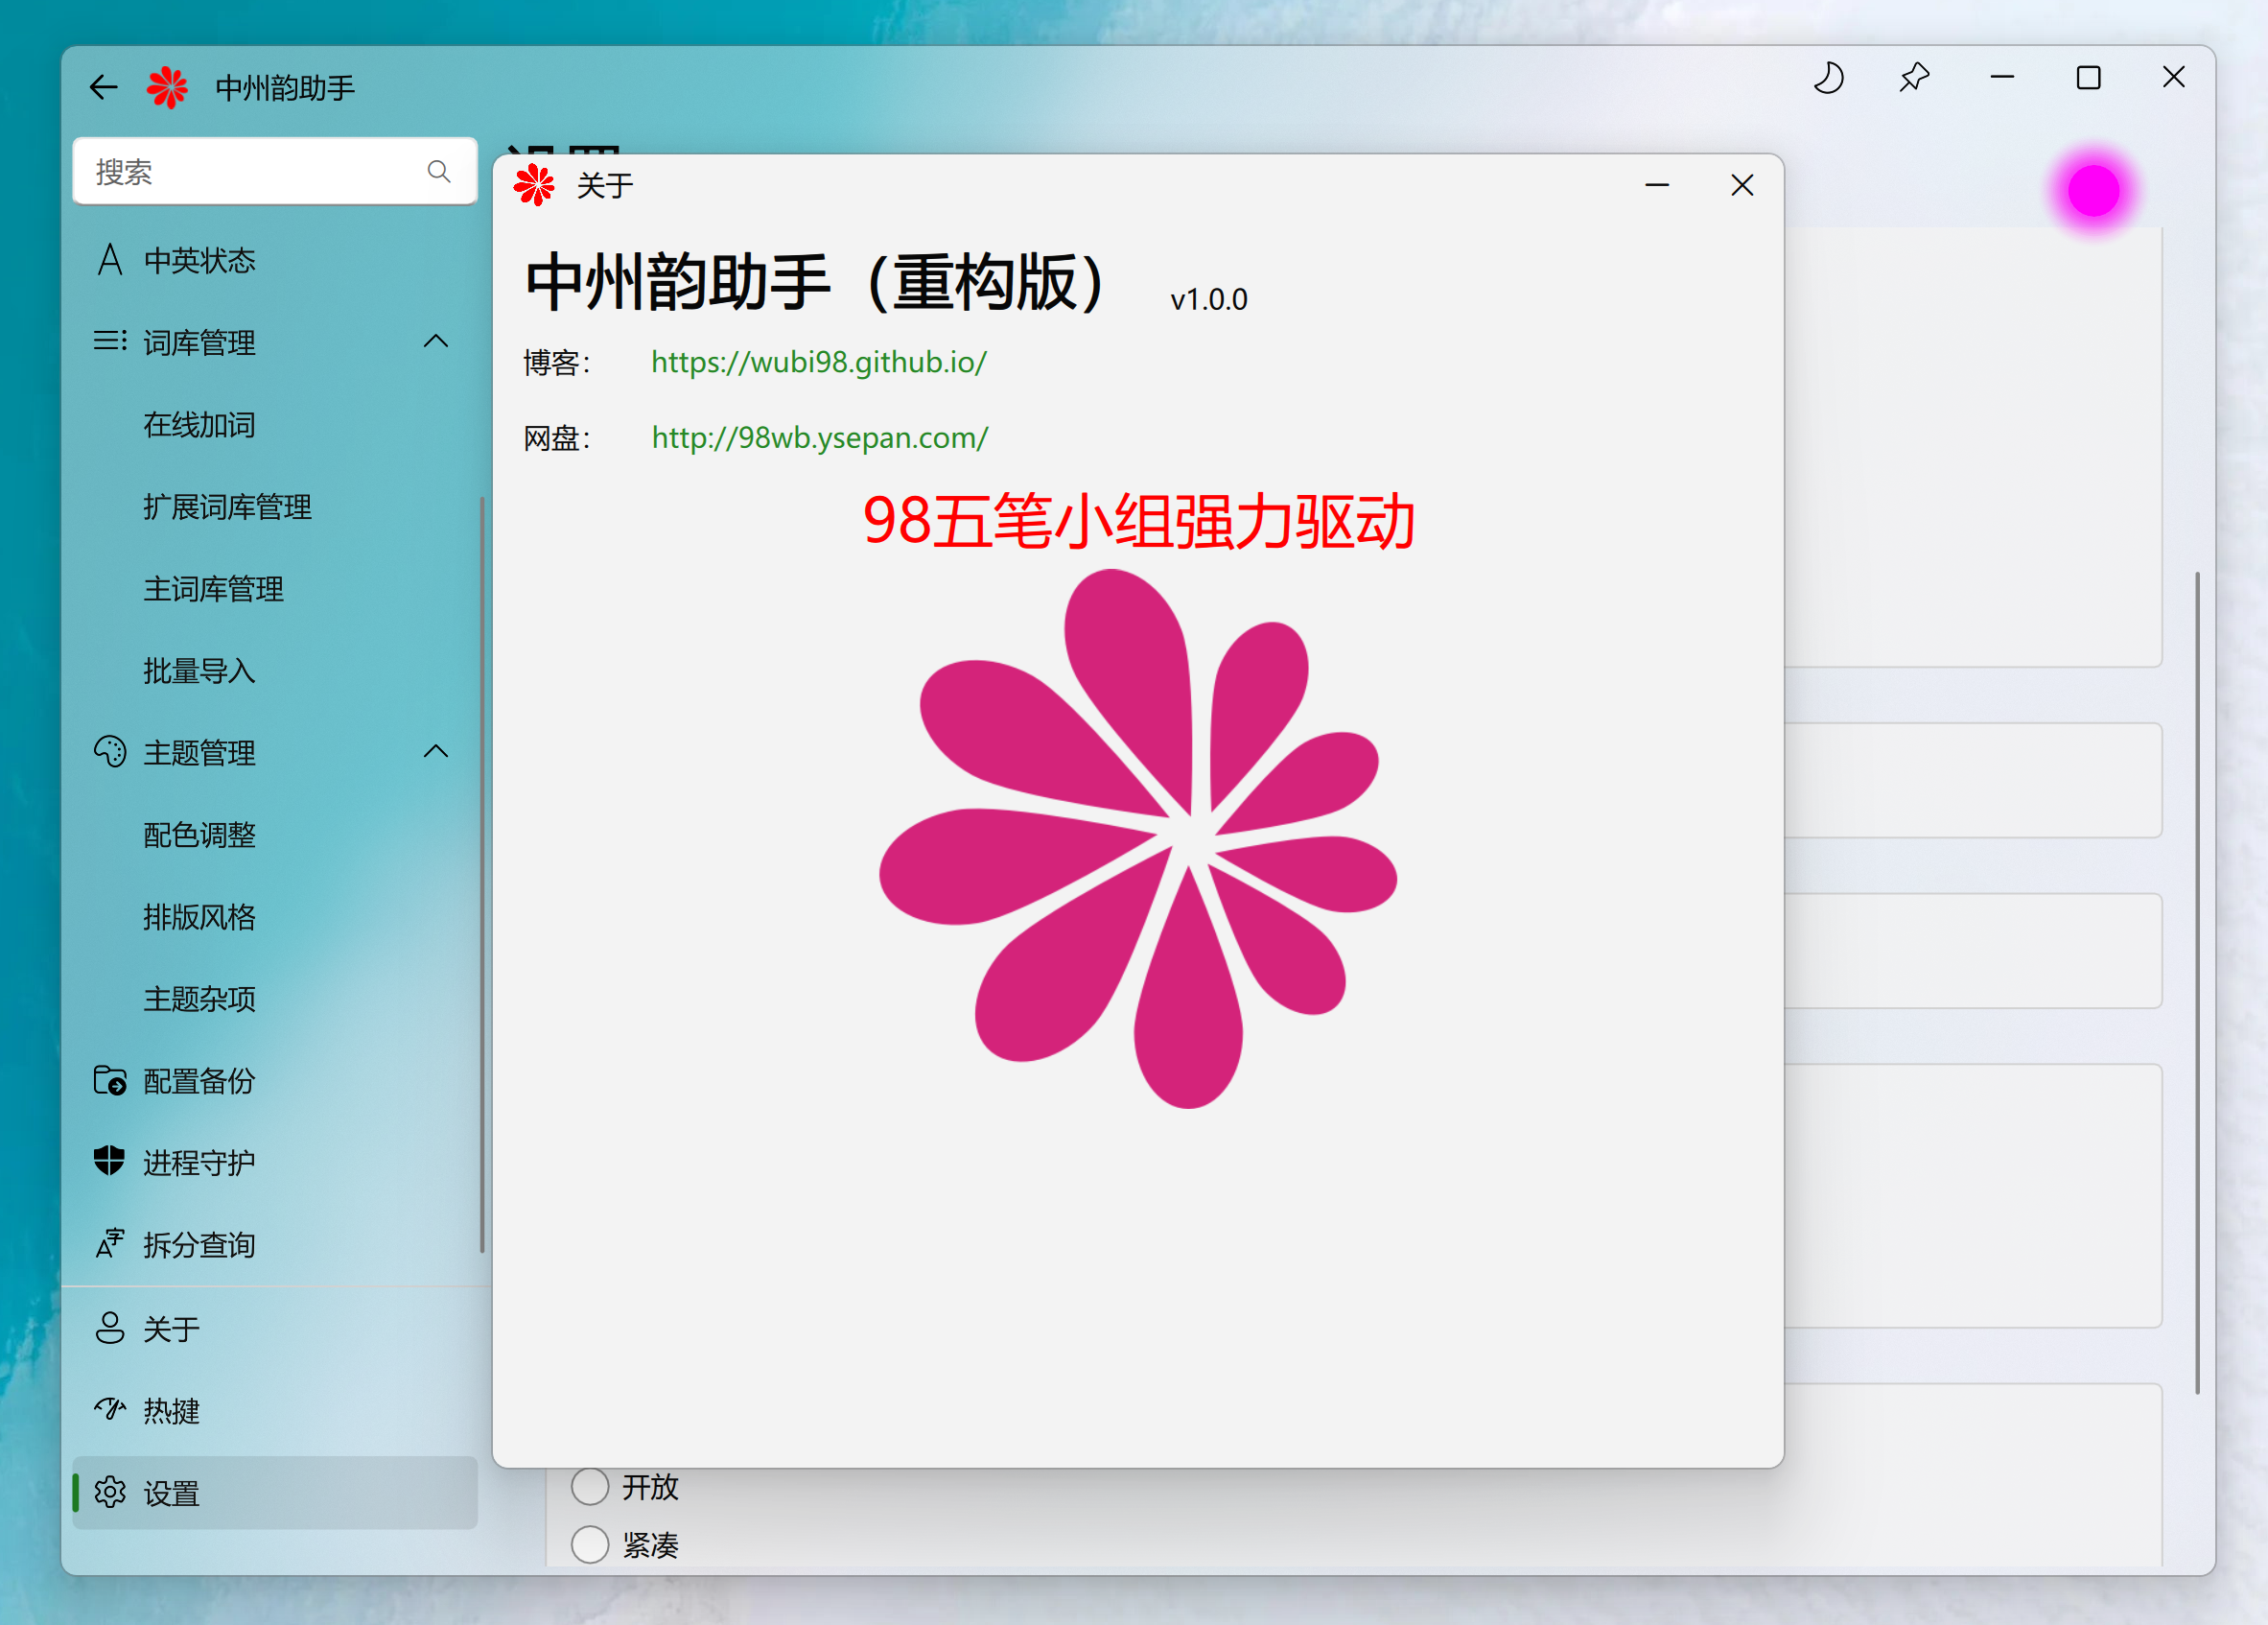Open 在线加词 menu item
The image size is (2268, 1625).
[x=198, y=425]
